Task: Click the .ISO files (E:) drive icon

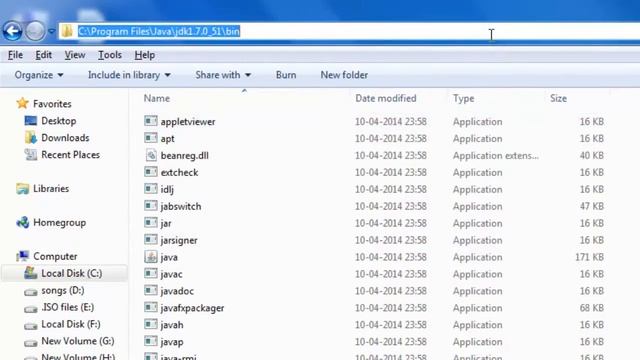Action: [31, 309]
